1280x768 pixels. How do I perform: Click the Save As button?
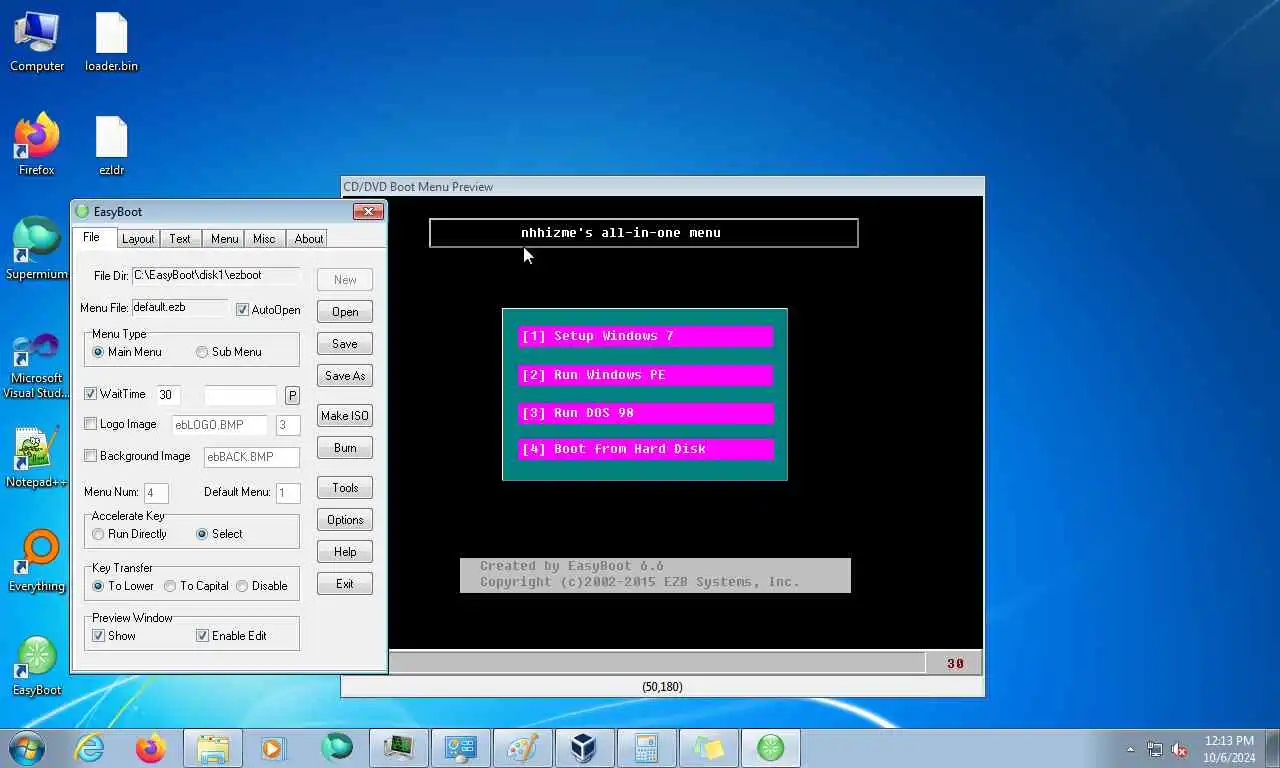click(x=345, y=376)
